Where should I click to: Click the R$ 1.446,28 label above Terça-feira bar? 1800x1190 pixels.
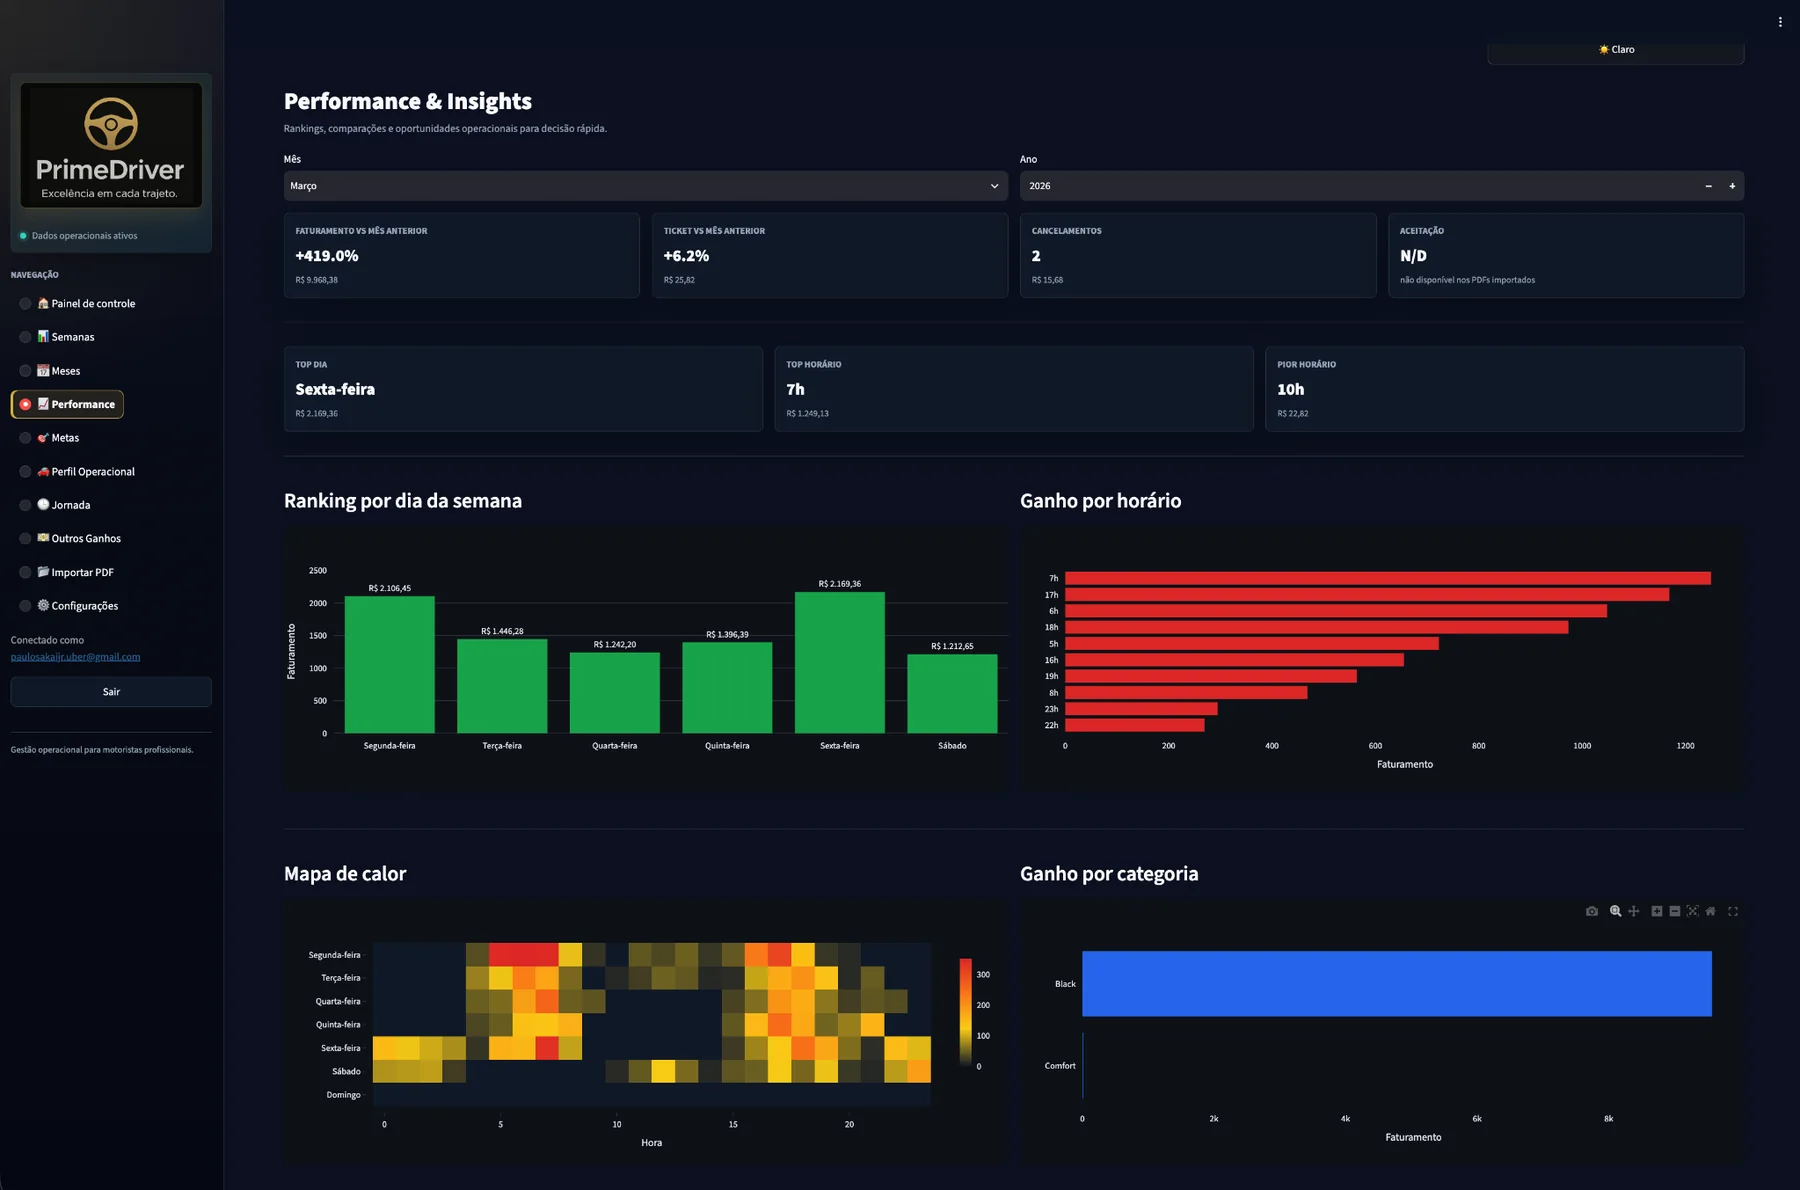pos(502,631)
